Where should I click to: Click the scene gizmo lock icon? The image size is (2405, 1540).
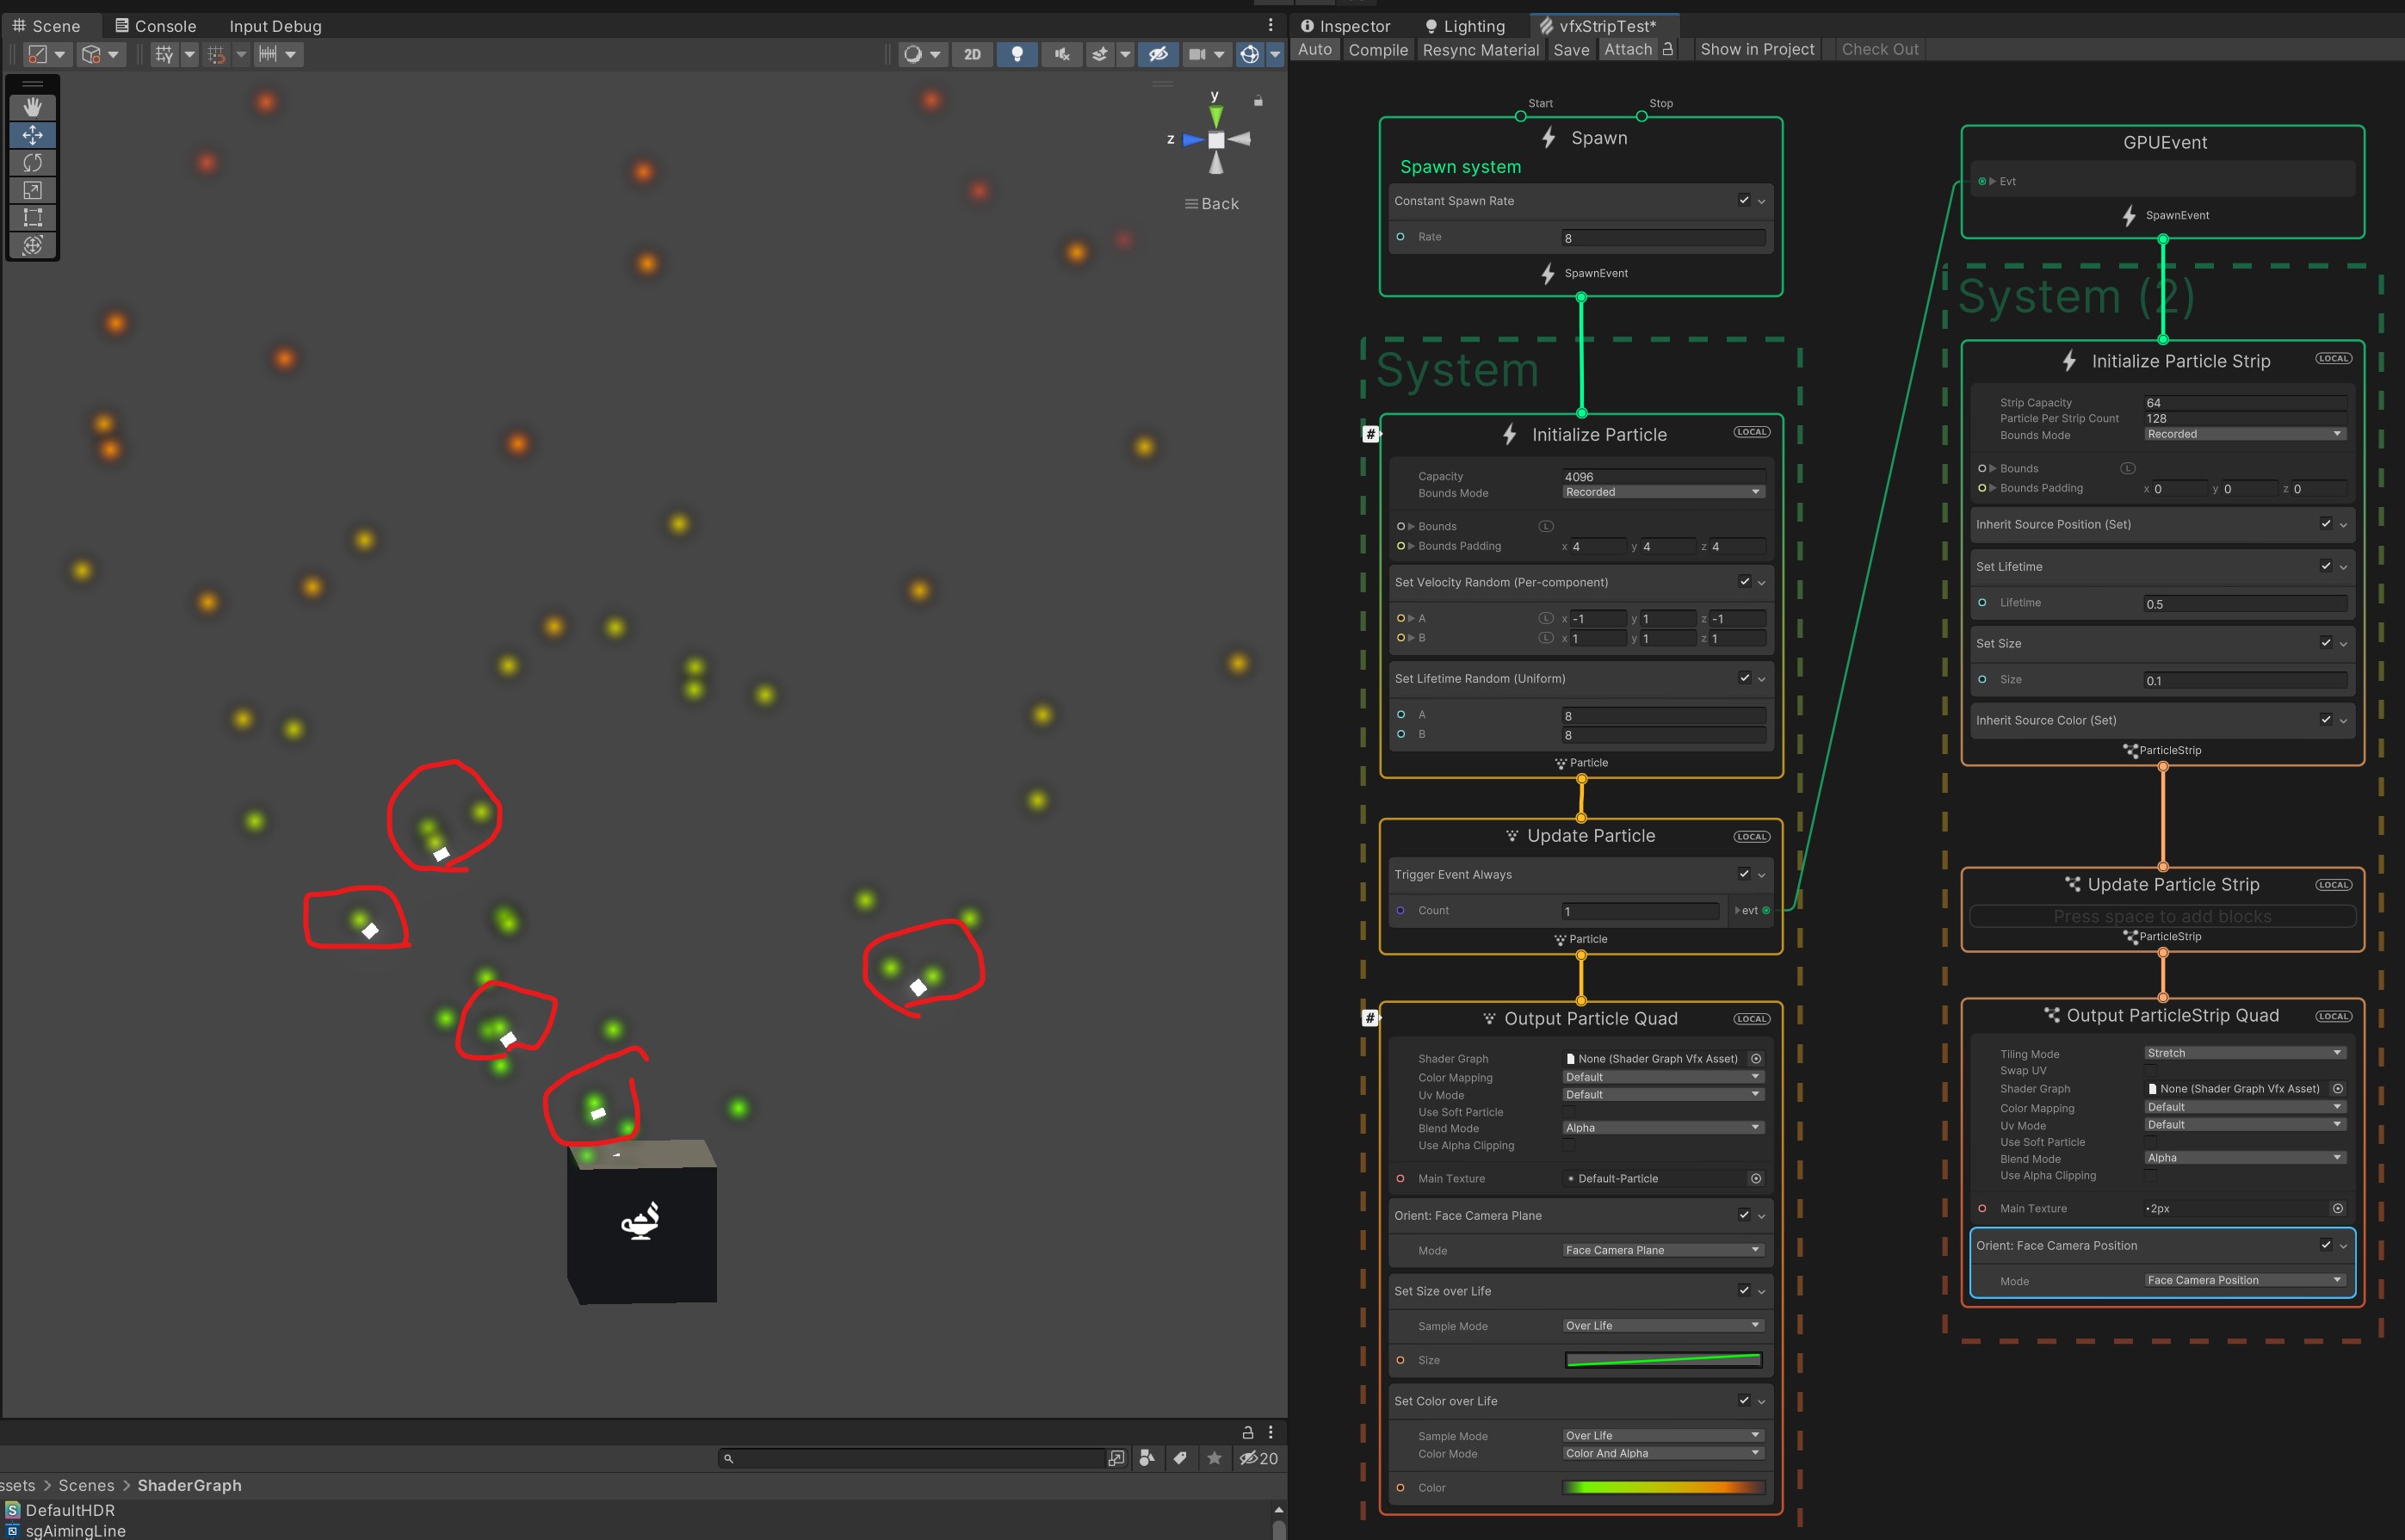pyautogui.click(x=1258, y=101)
